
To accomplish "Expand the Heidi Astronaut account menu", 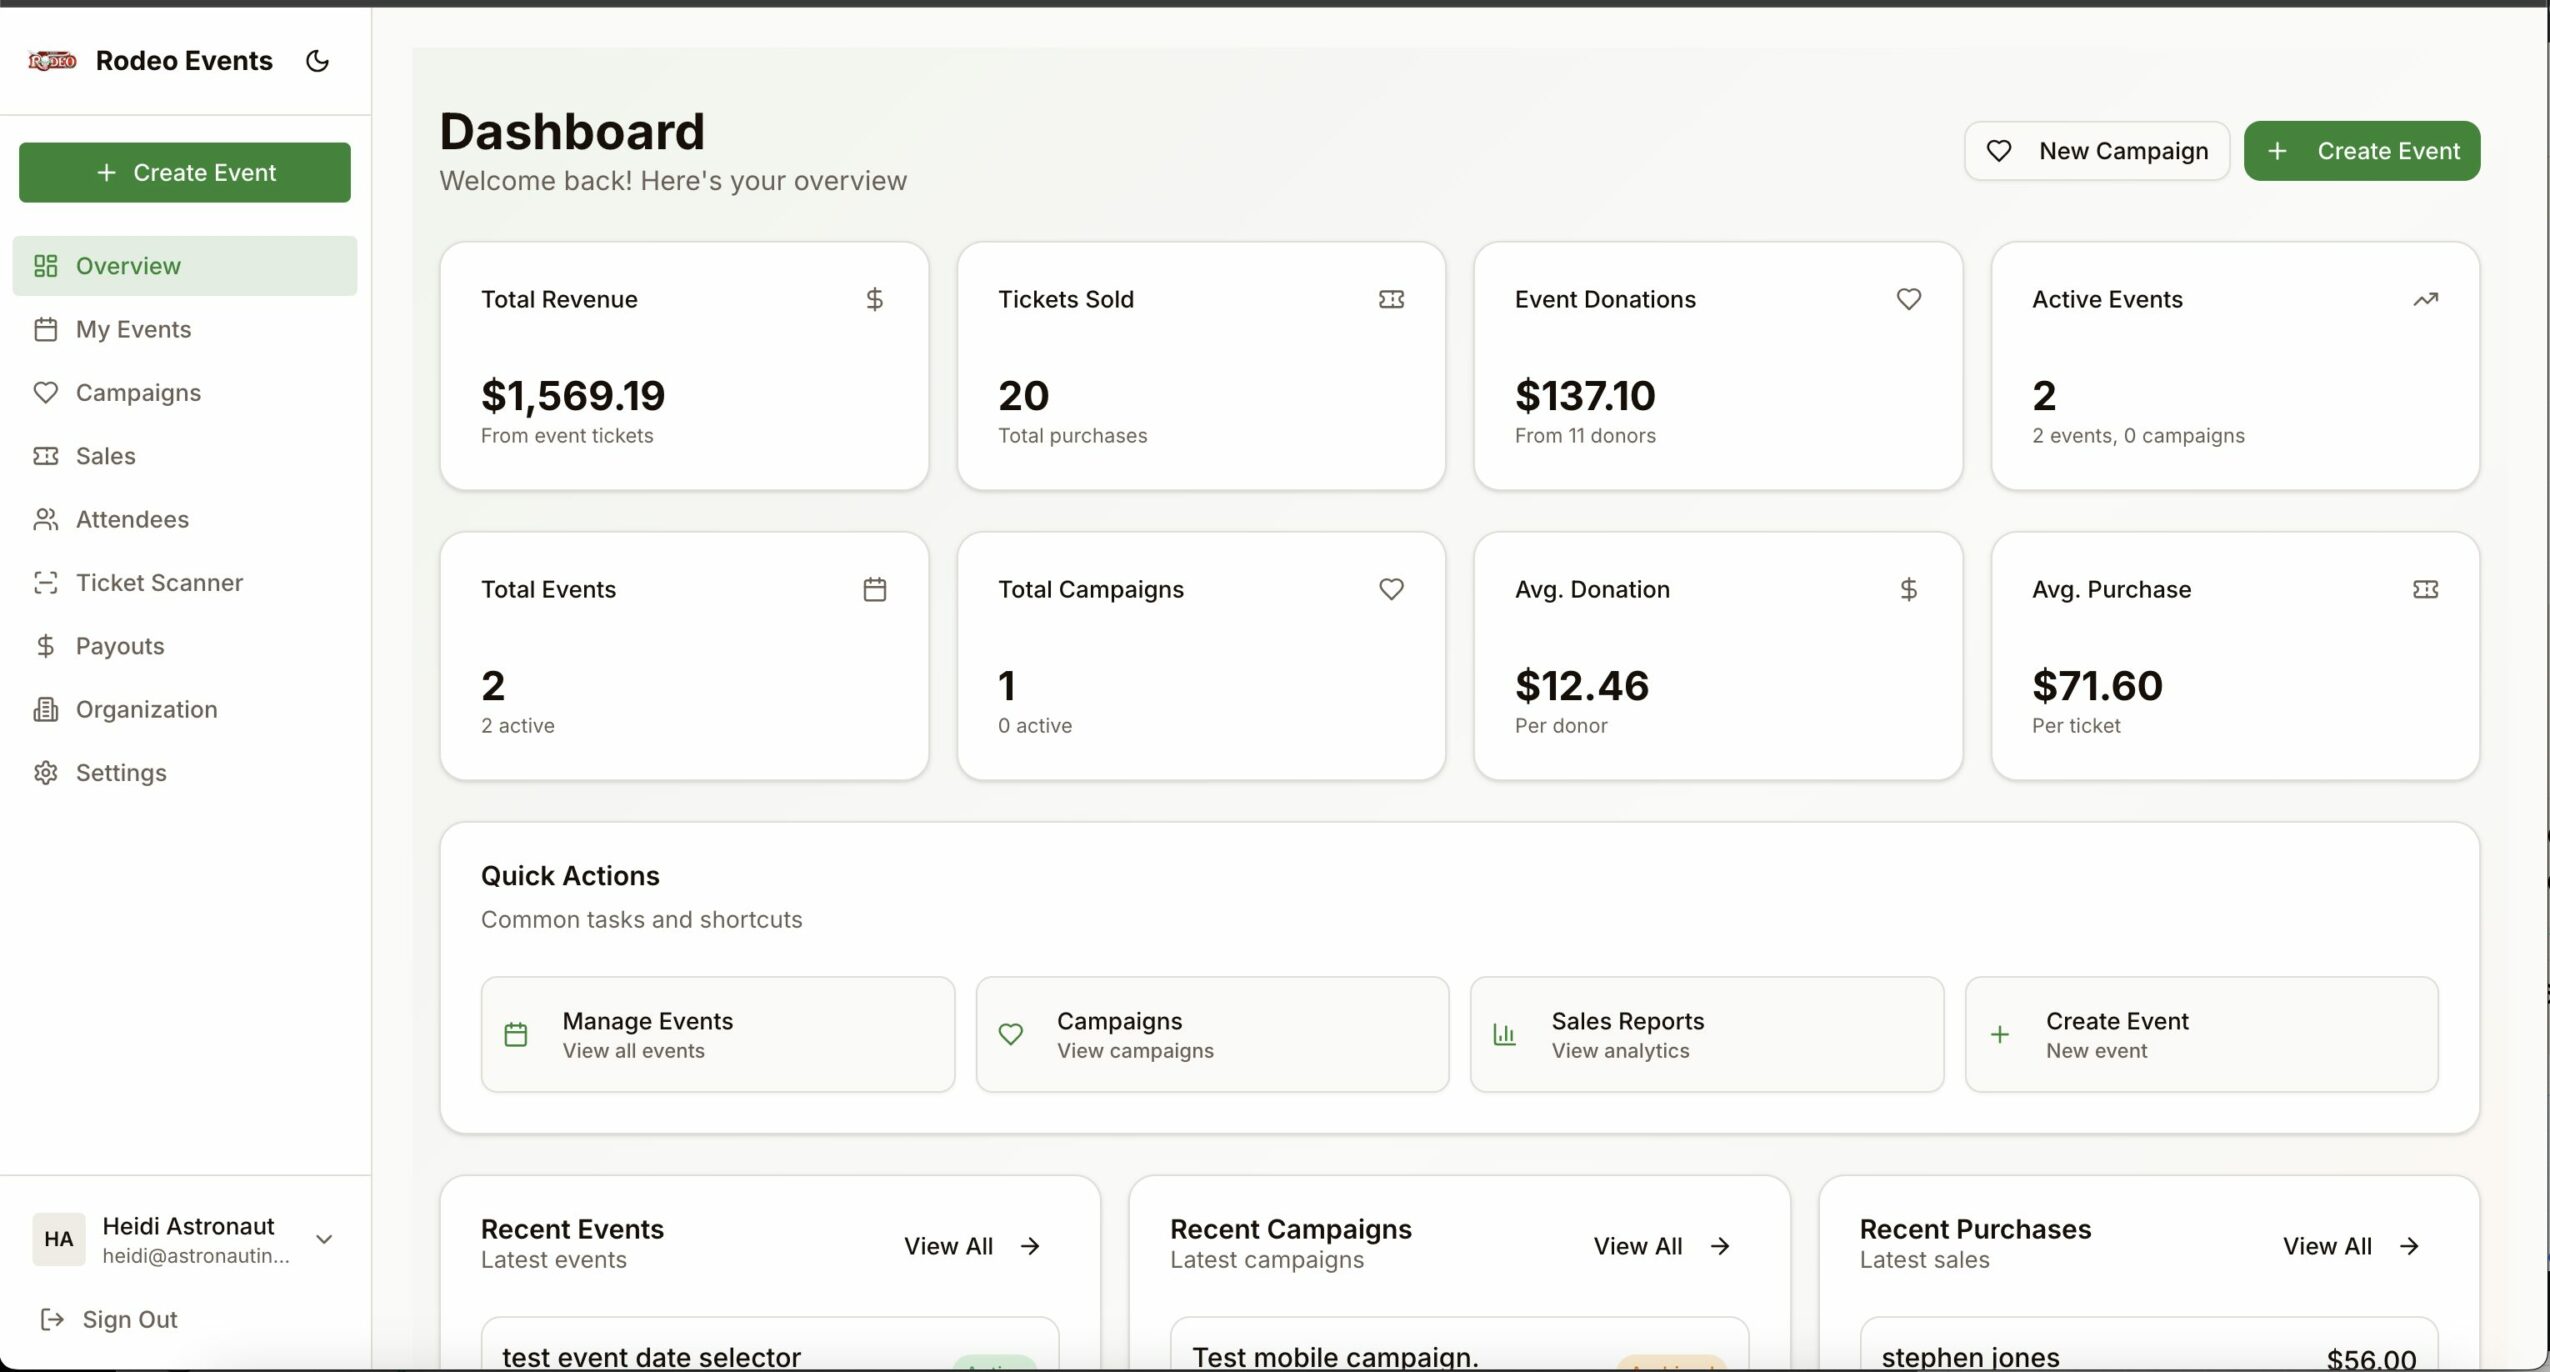I will [x=323, y=1239].
